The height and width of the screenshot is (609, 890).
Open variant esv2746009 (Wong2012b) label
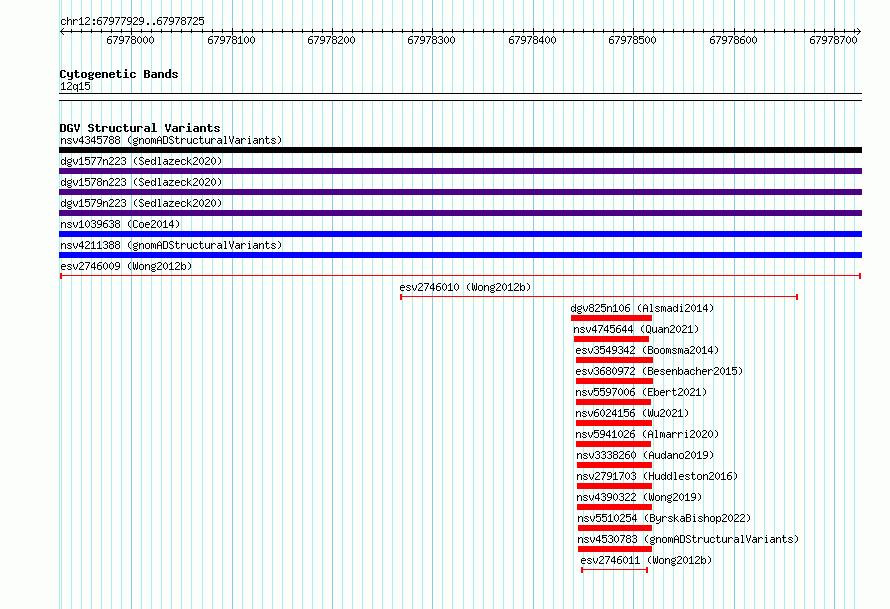click(x=126, y=266)
